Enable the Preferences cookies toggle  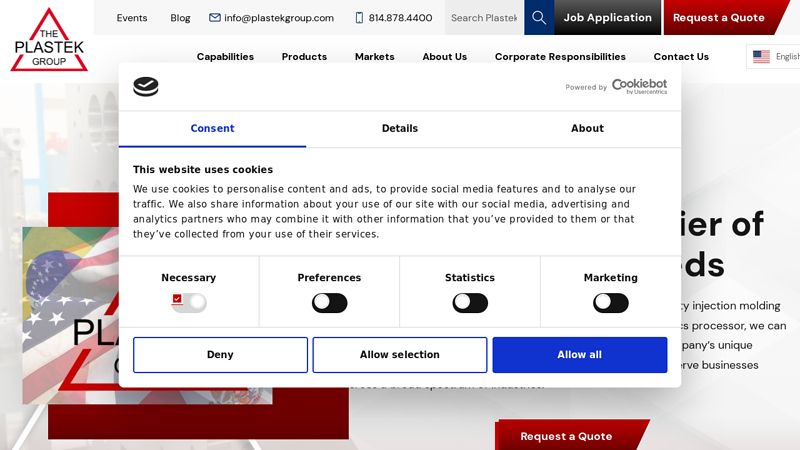pos(330,303)
